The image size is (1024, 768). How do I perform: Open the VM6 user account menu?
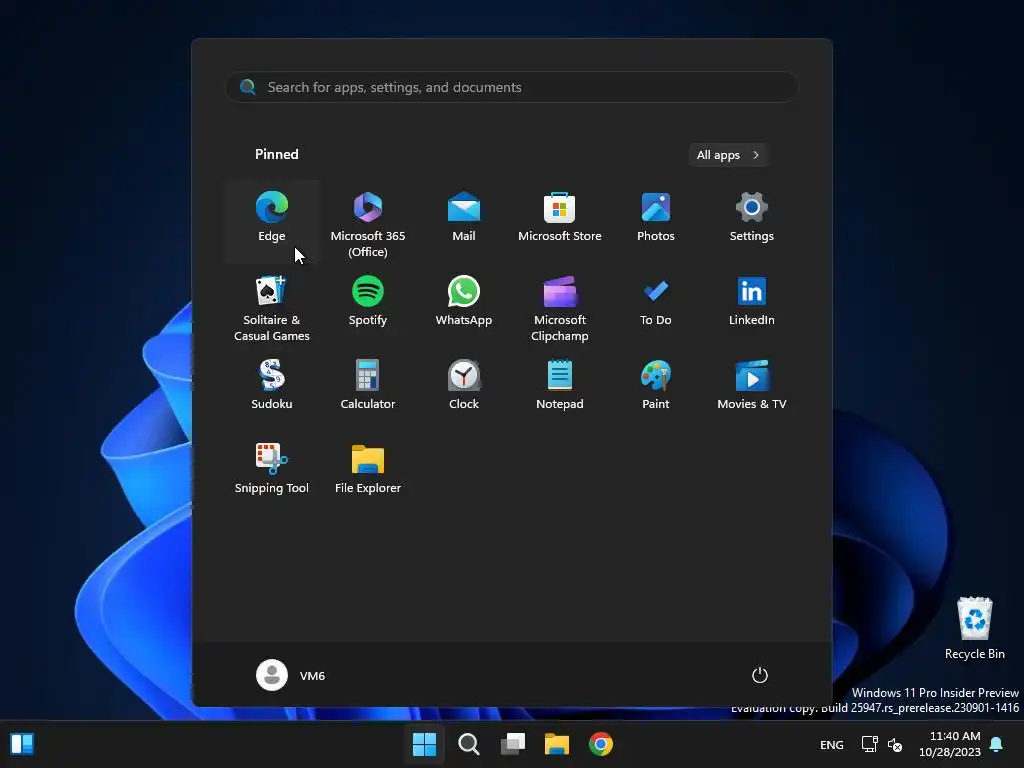click(291, 675)
